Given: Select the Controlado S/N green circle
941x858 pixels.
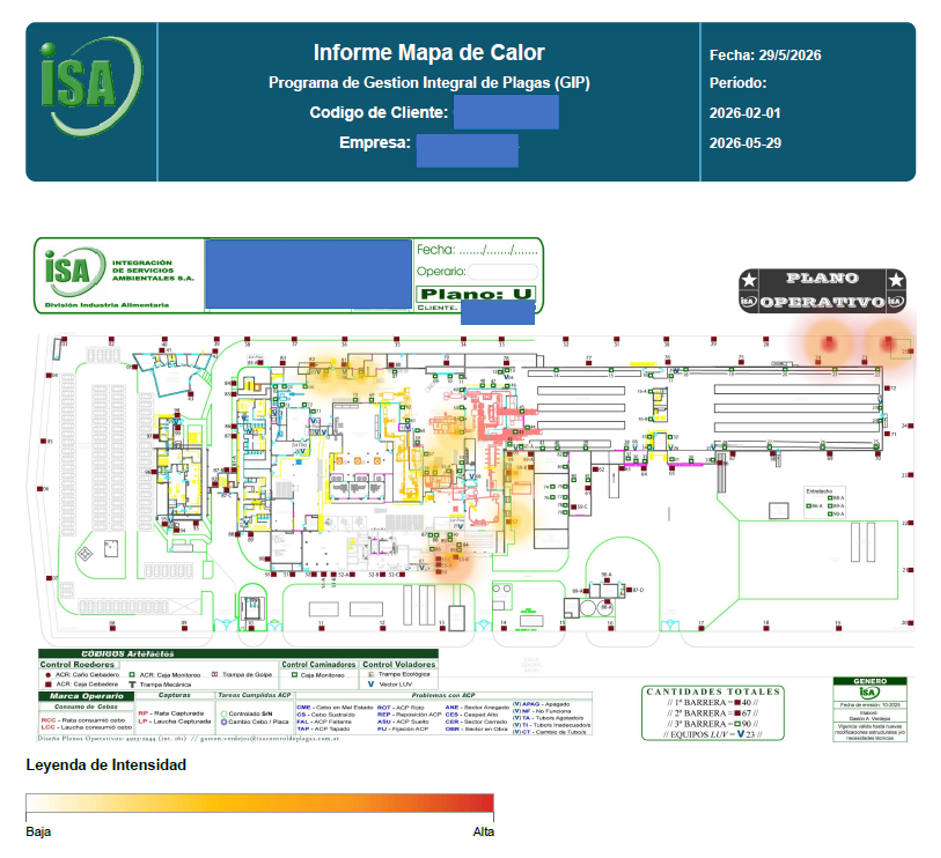Looking at the screenshot, I should coord(224,714).
